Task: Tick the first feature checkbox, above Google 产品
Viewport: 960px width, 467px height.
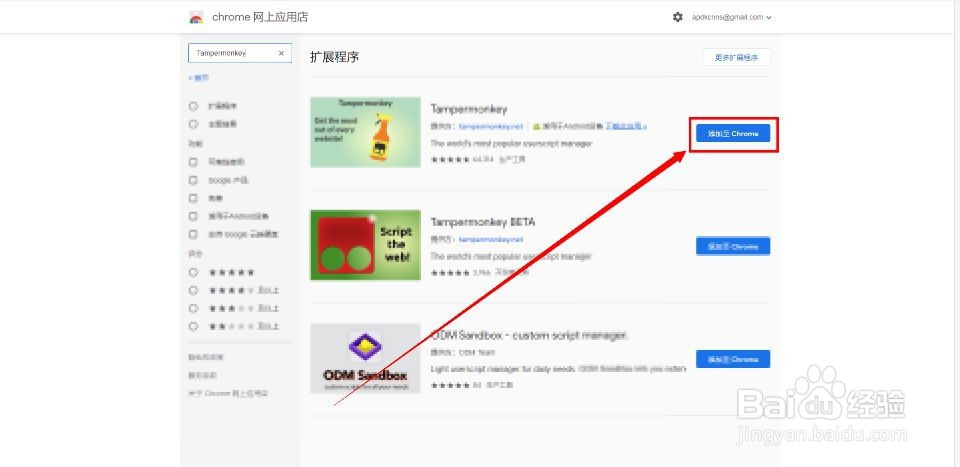Action: 193,162
